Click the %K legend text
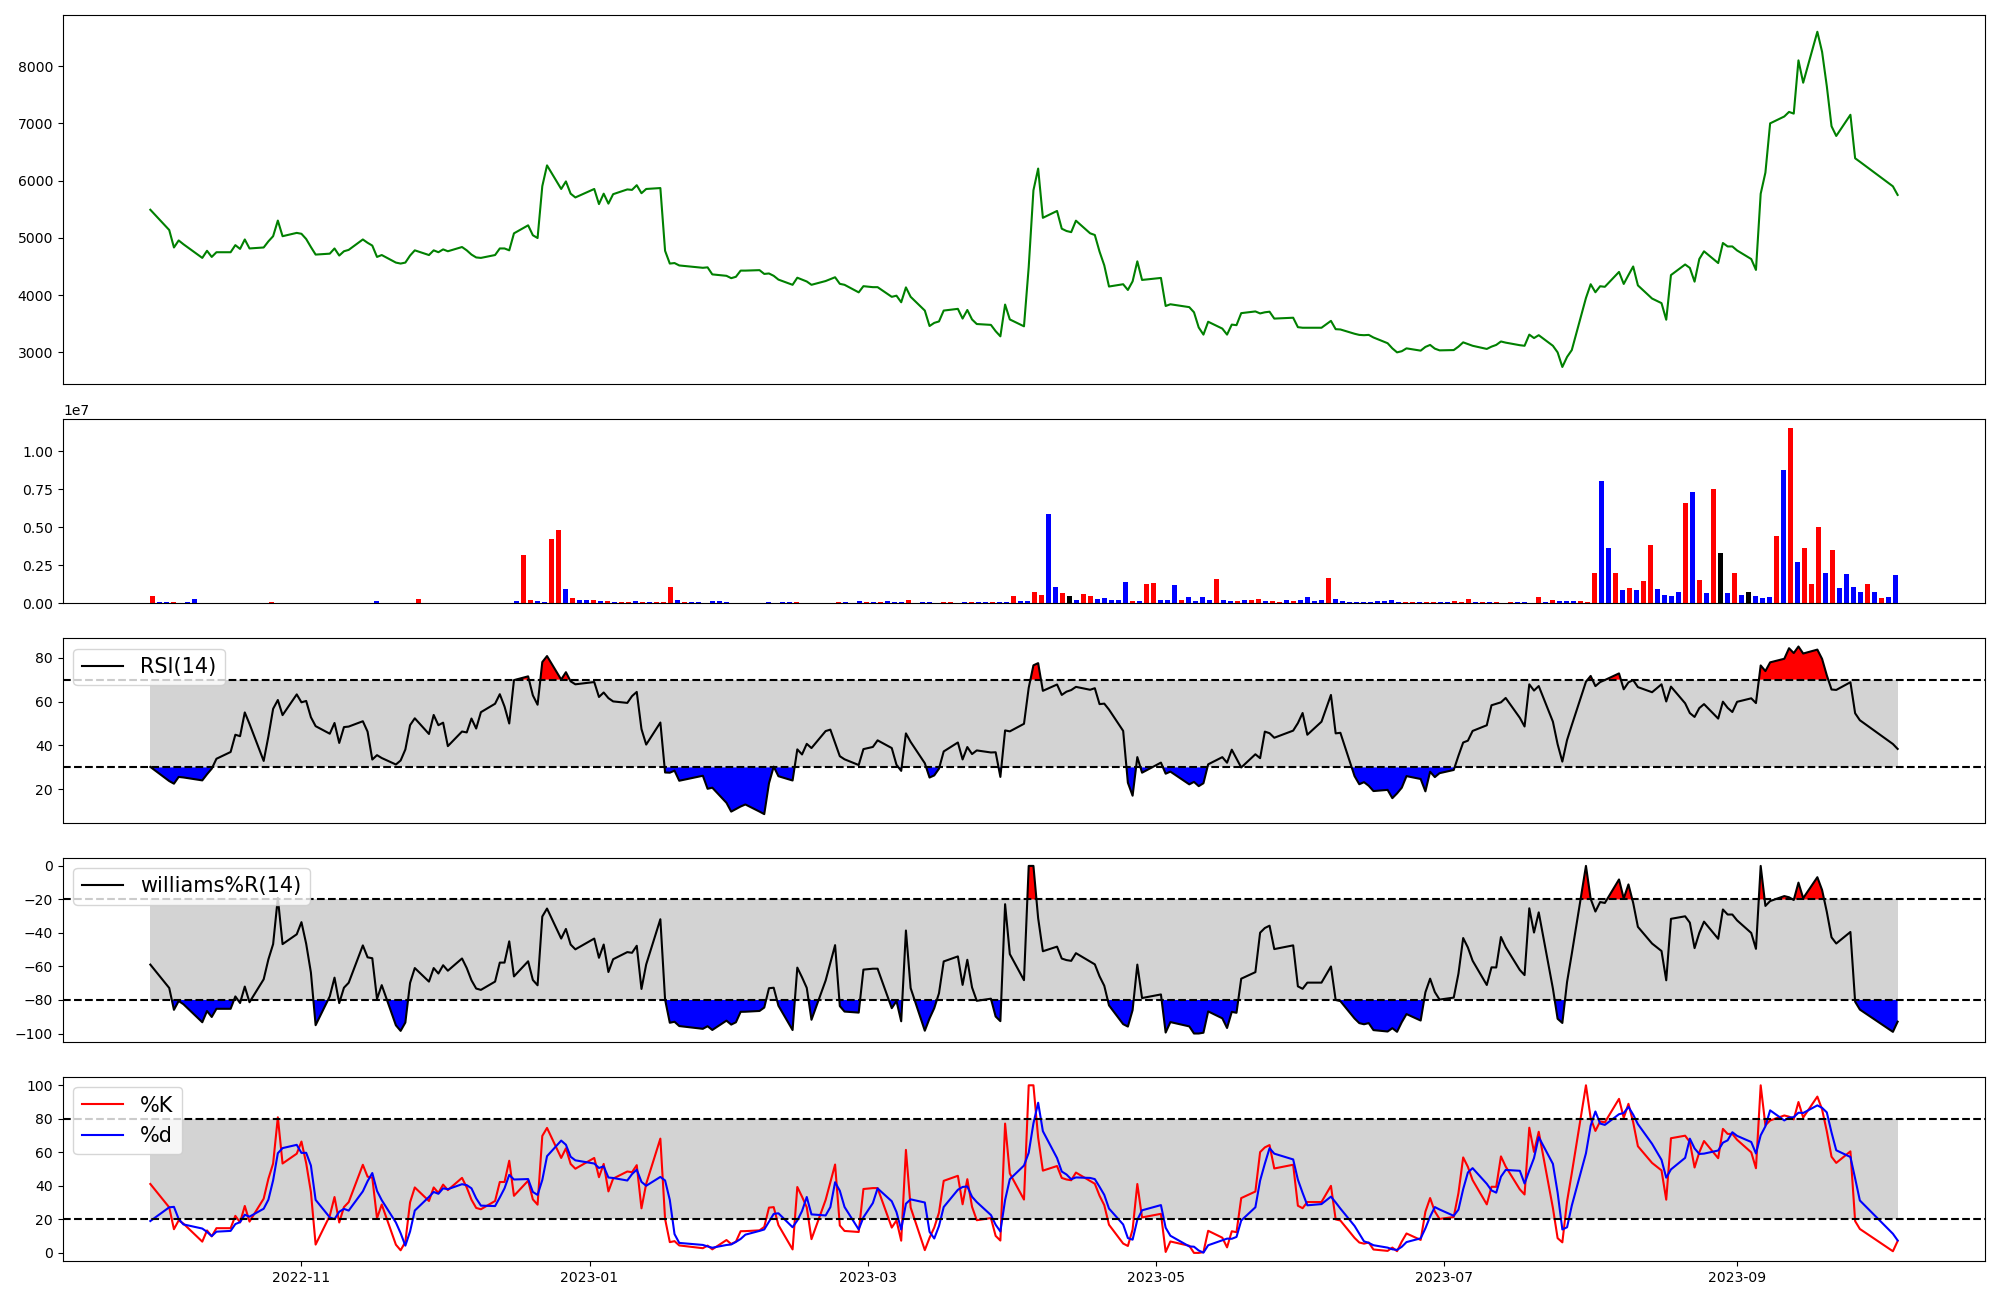This screenshot has width=2000, height=1300. click(x=156, y=1105)
